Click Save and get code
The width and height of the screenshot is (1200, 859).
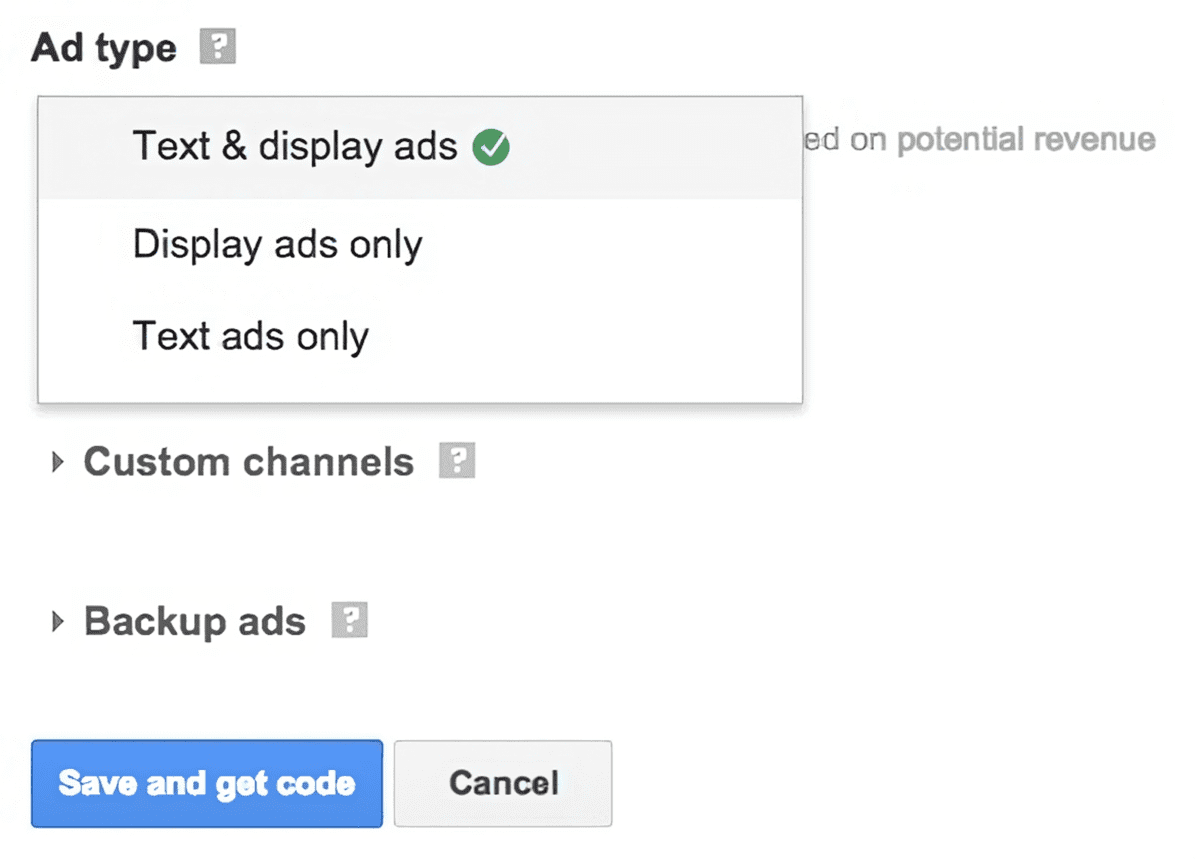(207, 783)
